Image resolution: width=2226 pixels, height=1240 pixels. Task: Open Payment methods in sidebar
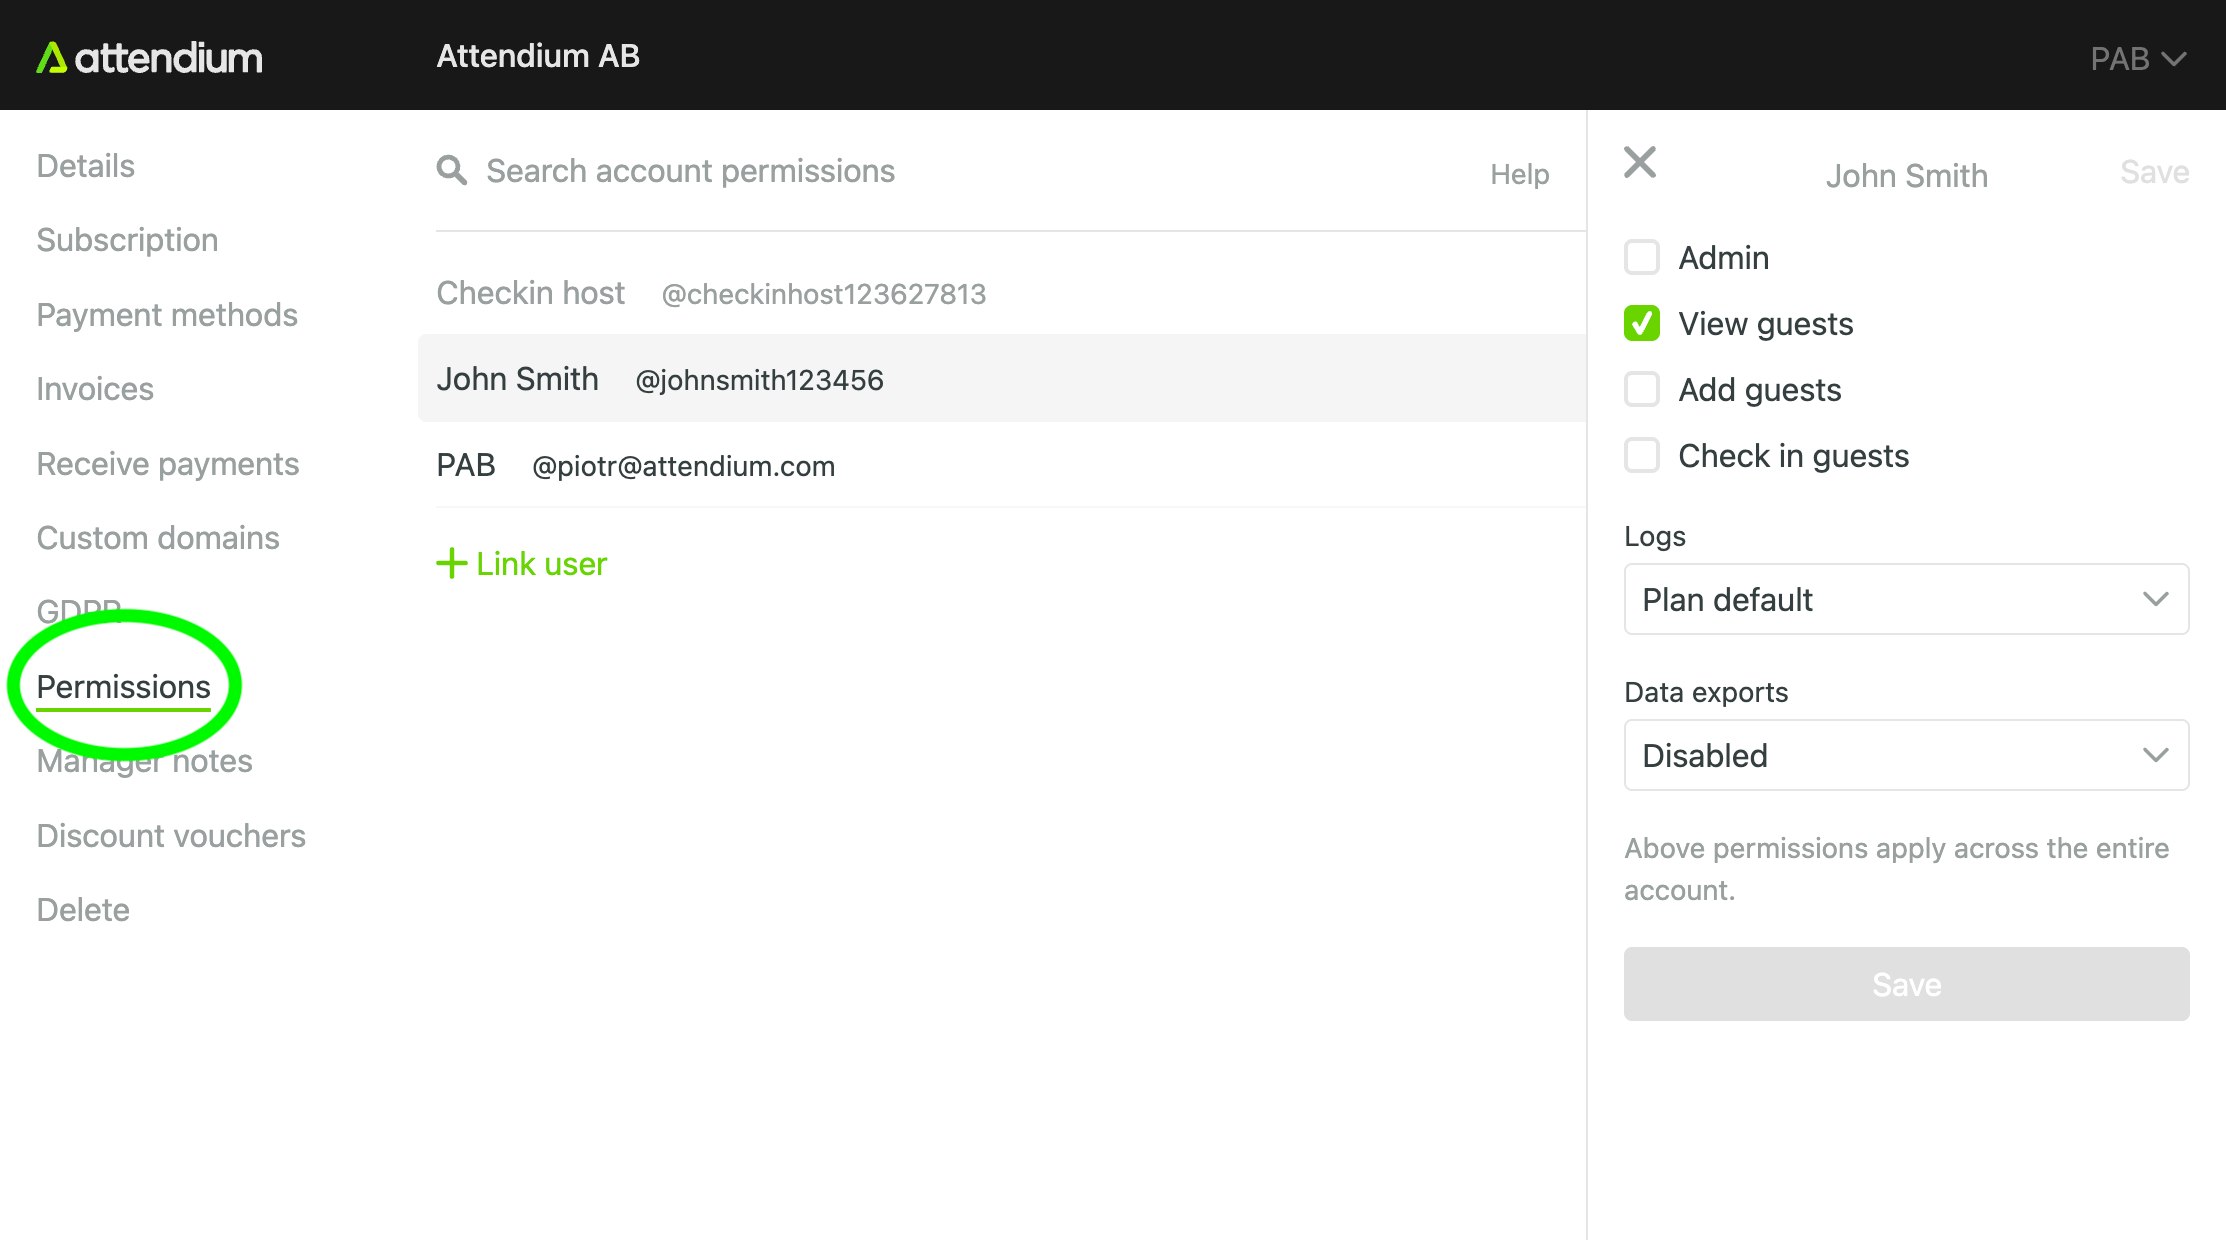point(167,315)
